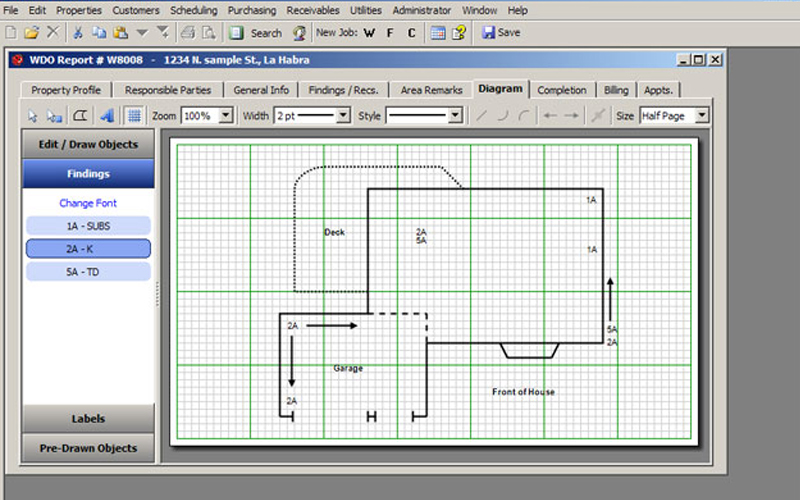This screenshot has height=500, width=800.
Task: Click the print icon in toolbar
Action: [188, 33]
